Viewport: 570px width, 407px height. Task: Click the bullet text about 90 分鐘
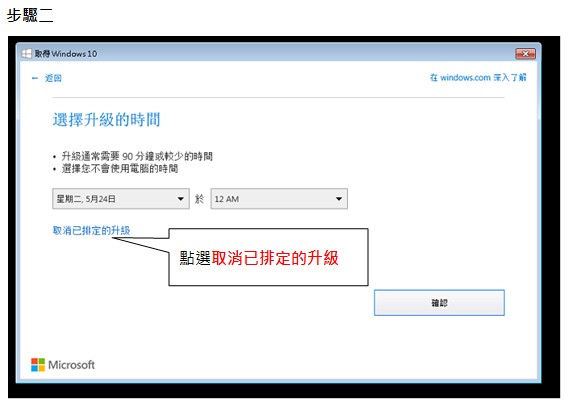click(137, 156)
